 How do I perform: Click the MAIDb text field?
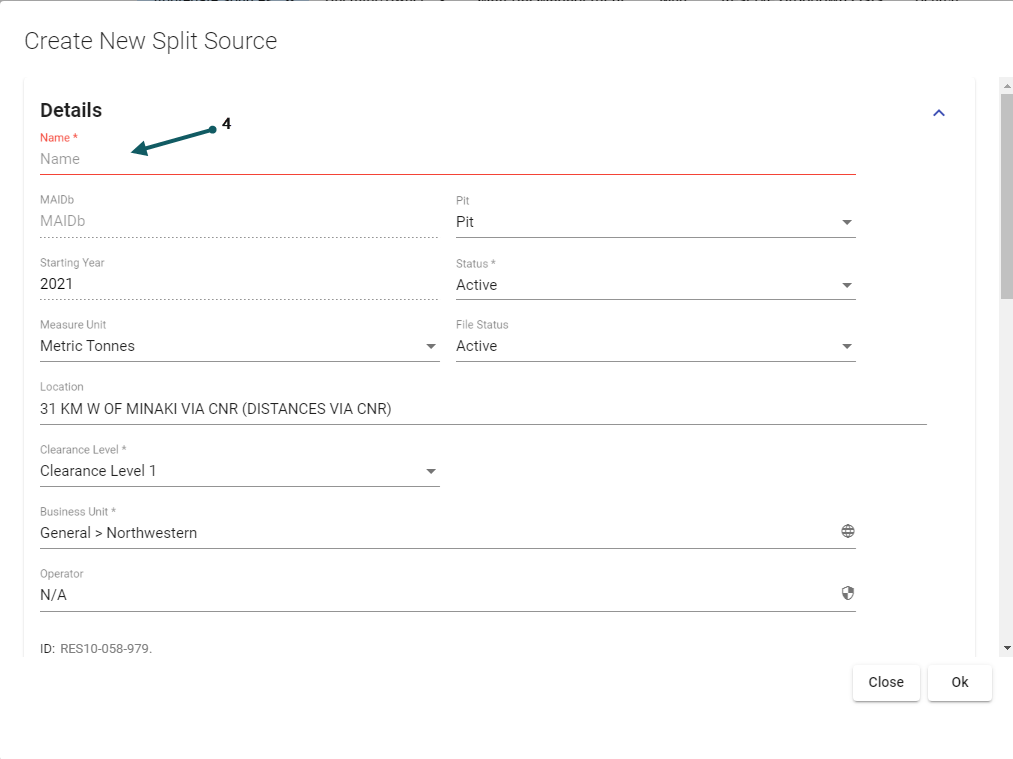pos(238,222)
